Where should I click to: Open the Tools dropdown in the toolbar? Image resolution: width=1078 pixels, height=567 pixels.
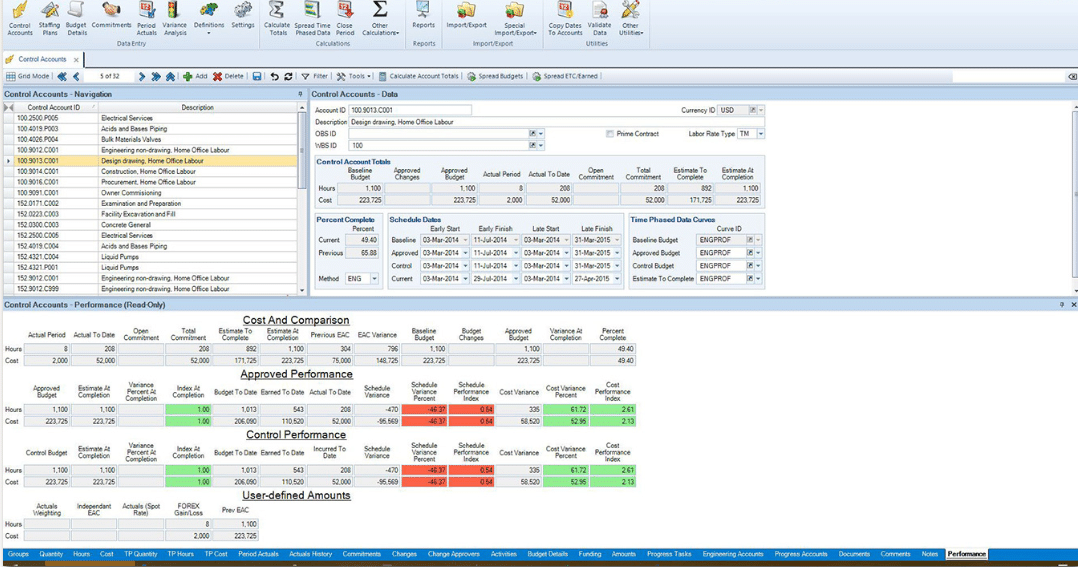354,76
